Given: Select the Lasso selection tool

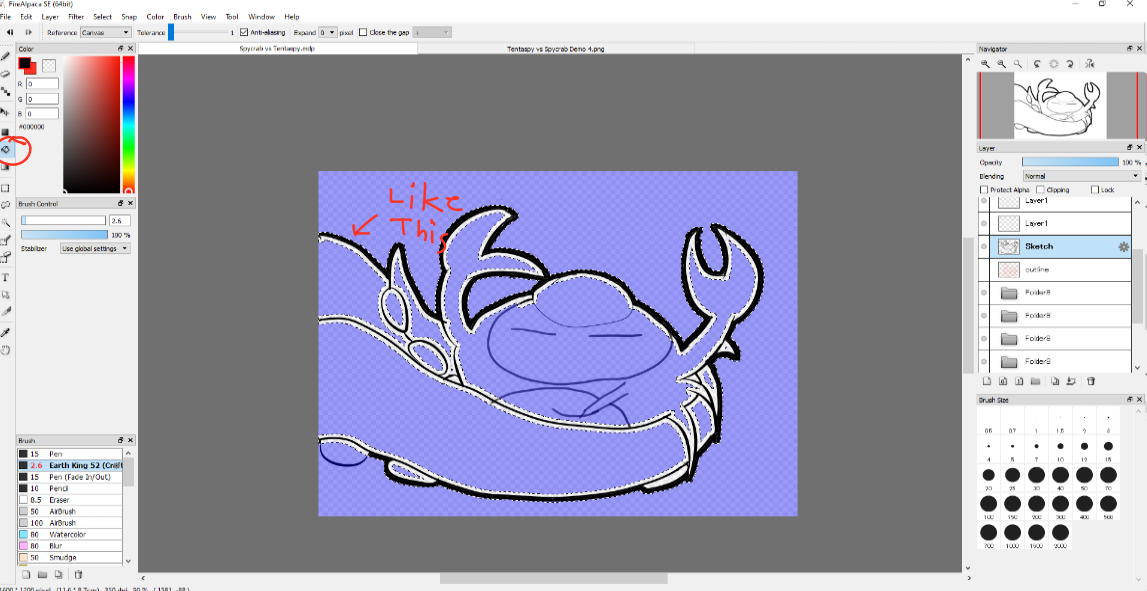Looking at the screenshot, I should 5,205.
